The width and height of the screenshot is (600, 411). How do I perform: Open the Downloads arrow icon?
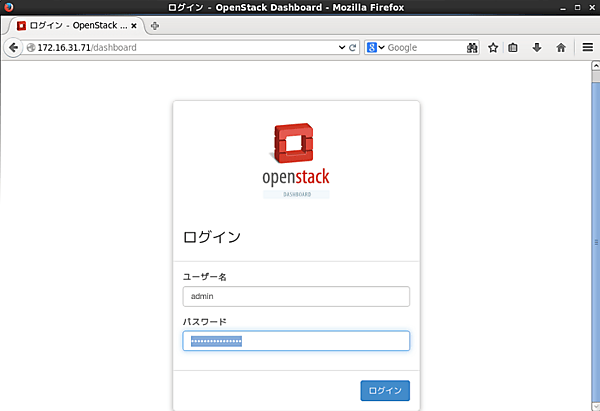point(537,48)
